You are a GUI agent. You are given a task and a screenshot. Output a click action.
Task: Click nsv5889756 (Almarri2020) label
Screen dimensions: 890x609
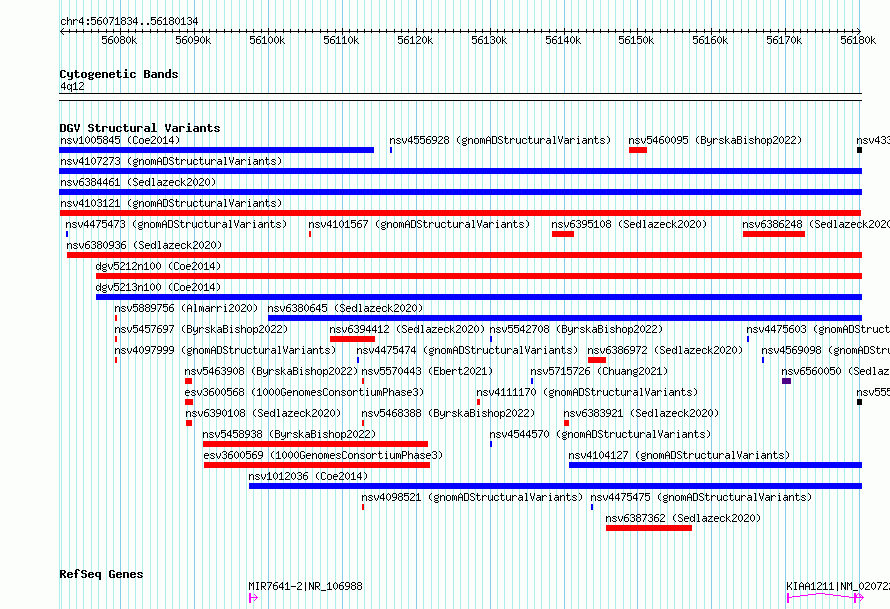point(186,308)
